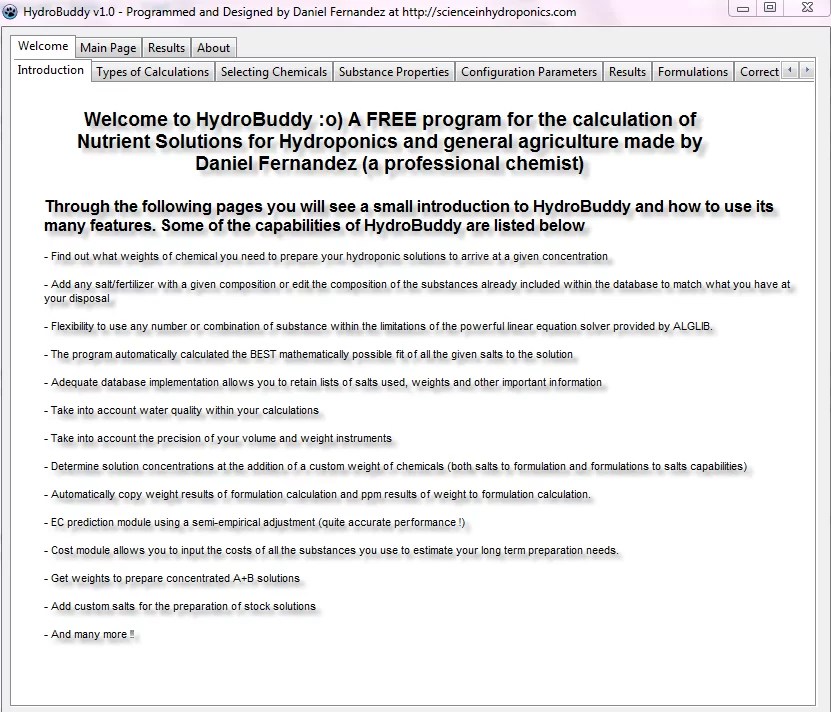
Task: Click the 'precision of your volume and weight' line
Action: pos(218,439)
